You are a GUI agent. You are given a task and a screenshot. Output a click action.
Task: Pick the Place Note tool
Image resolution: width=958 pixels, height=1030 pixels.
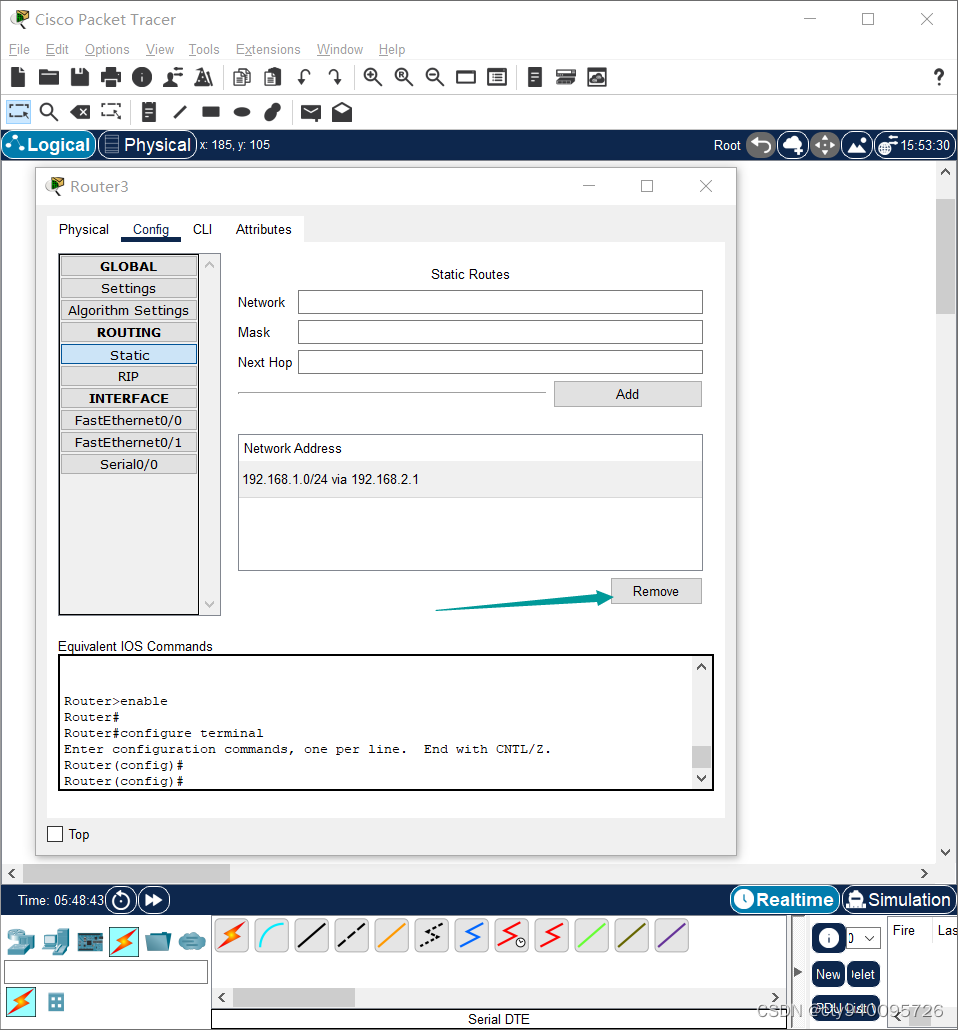[149, 112]
